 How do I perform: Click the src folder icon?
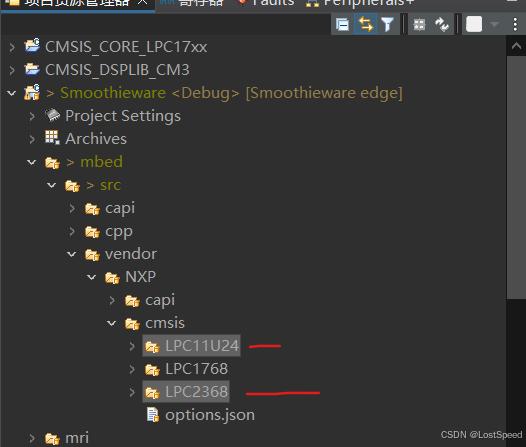coord(72,186)
